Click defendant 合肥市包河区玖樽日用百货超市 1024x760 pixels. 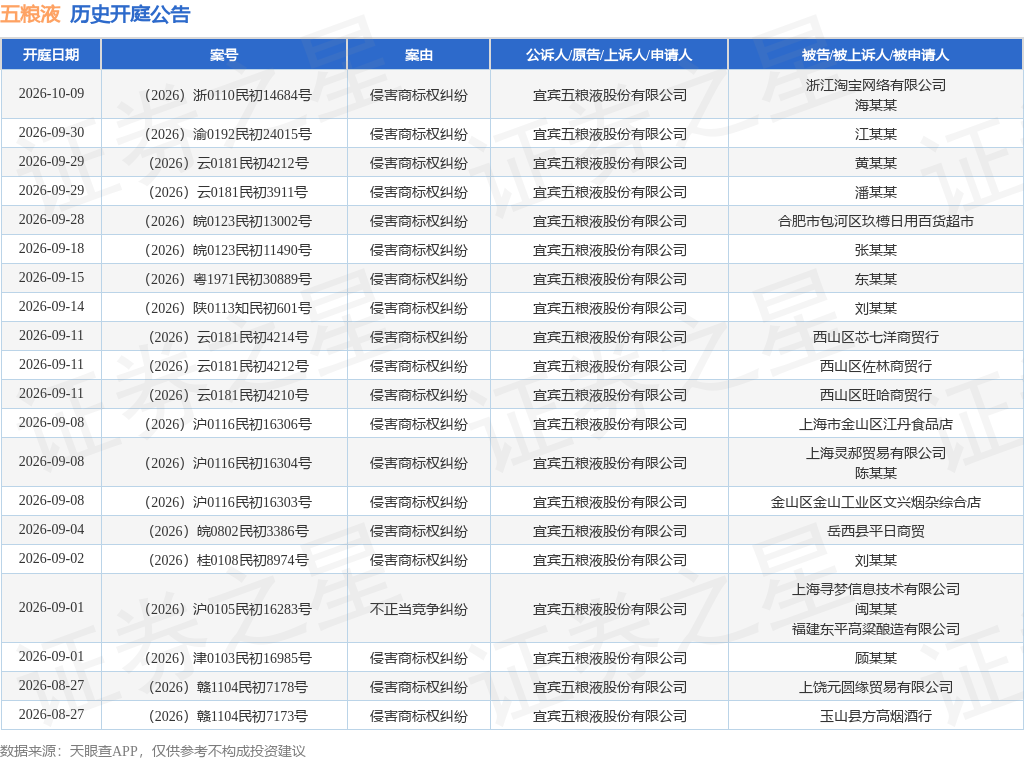(x=876, y=221)
